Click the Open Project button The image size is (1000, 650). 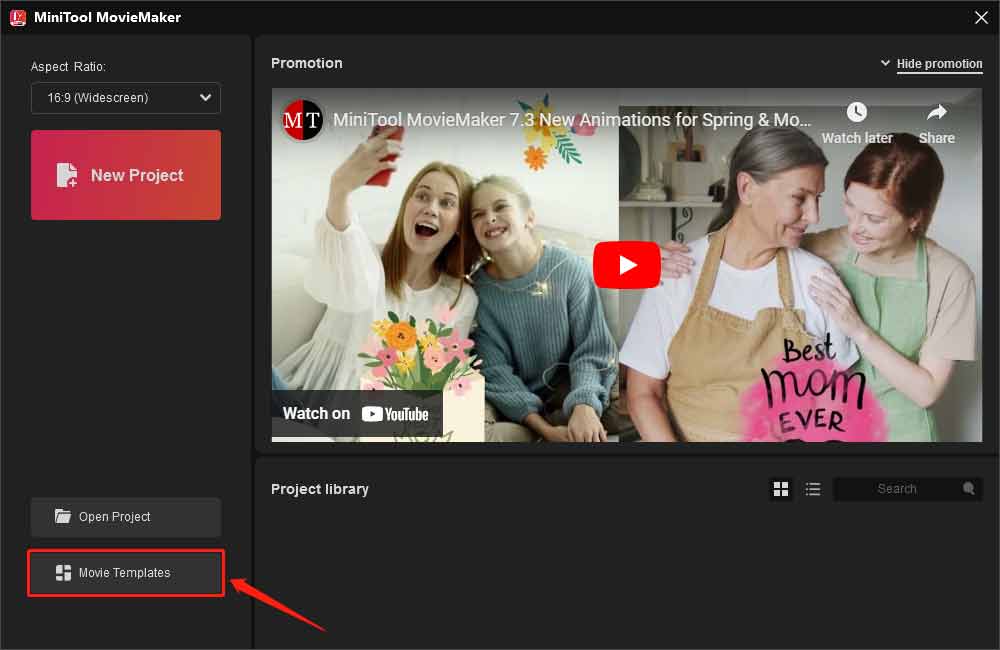126,517
